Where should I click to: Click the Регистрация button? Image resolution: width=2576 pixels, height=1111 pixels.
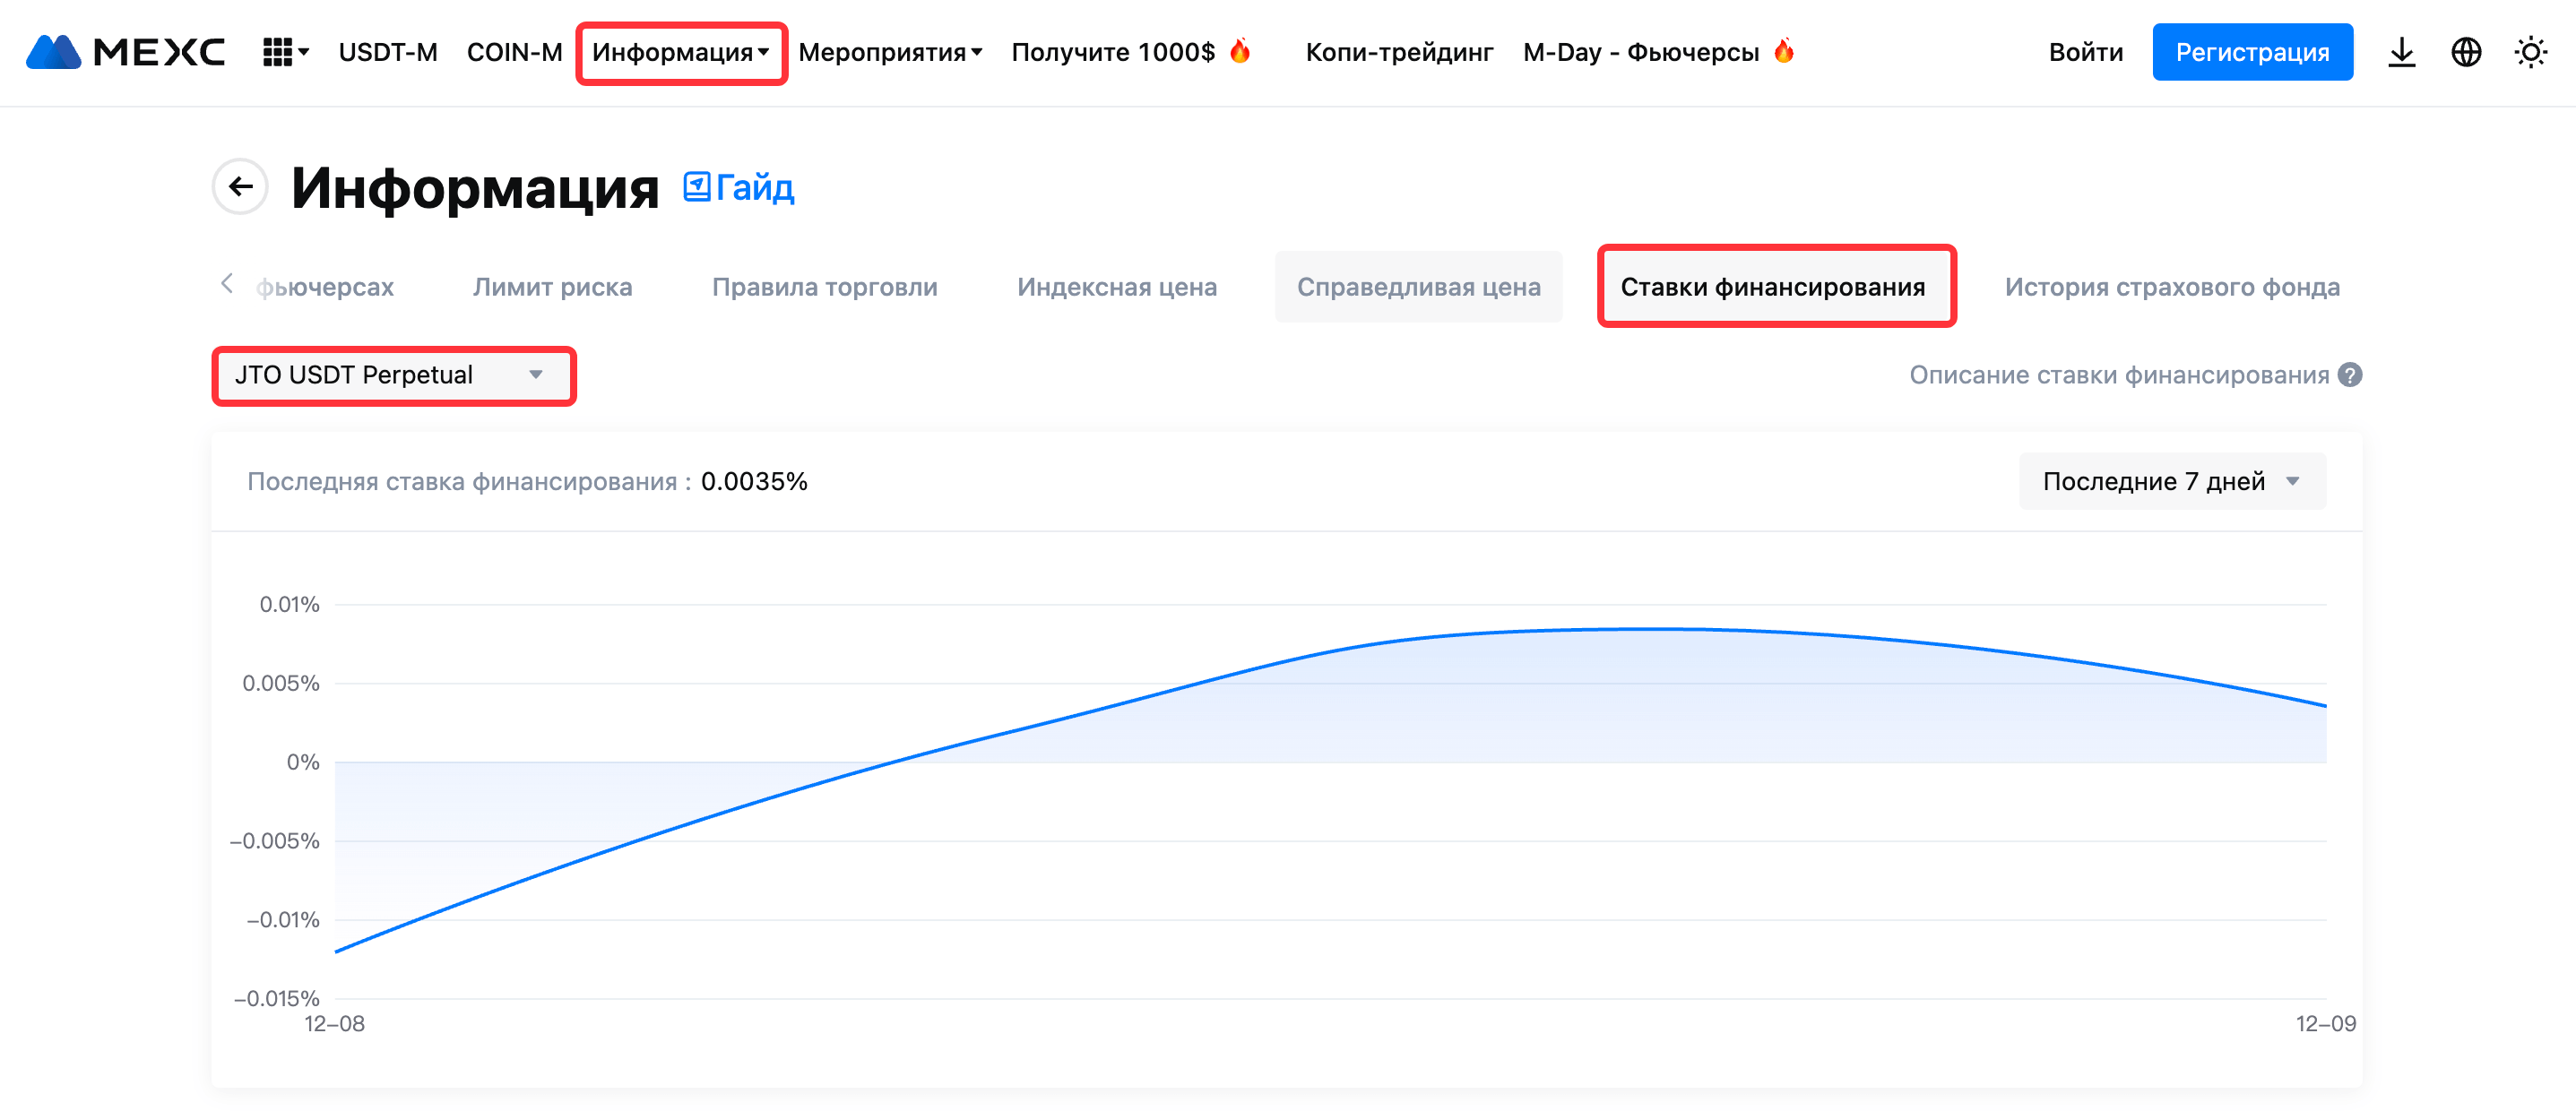pyautogui.click(x=2251, y=52)
